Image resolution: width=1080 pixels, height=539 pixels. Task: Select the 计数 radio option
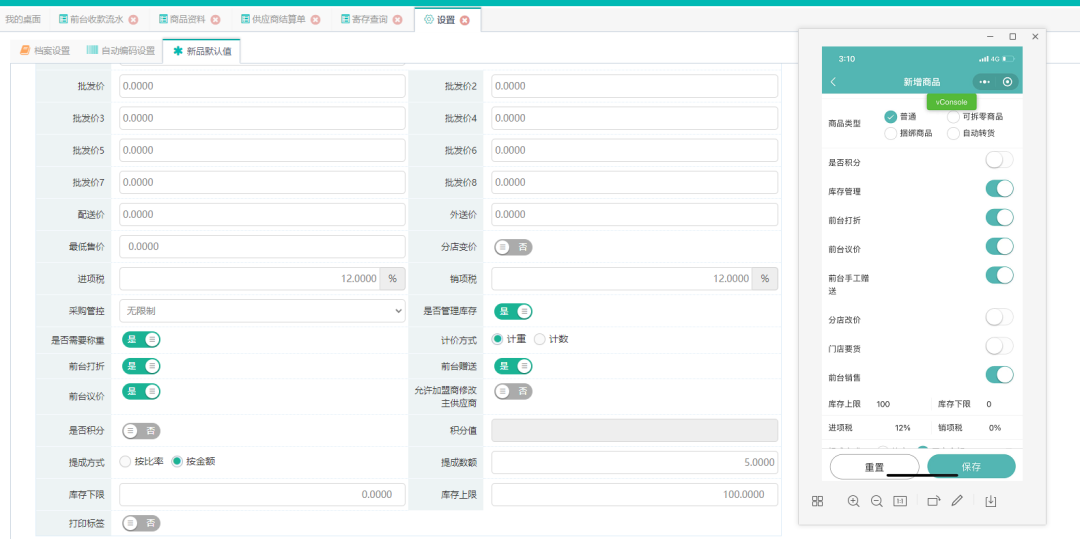coord(540,339)
